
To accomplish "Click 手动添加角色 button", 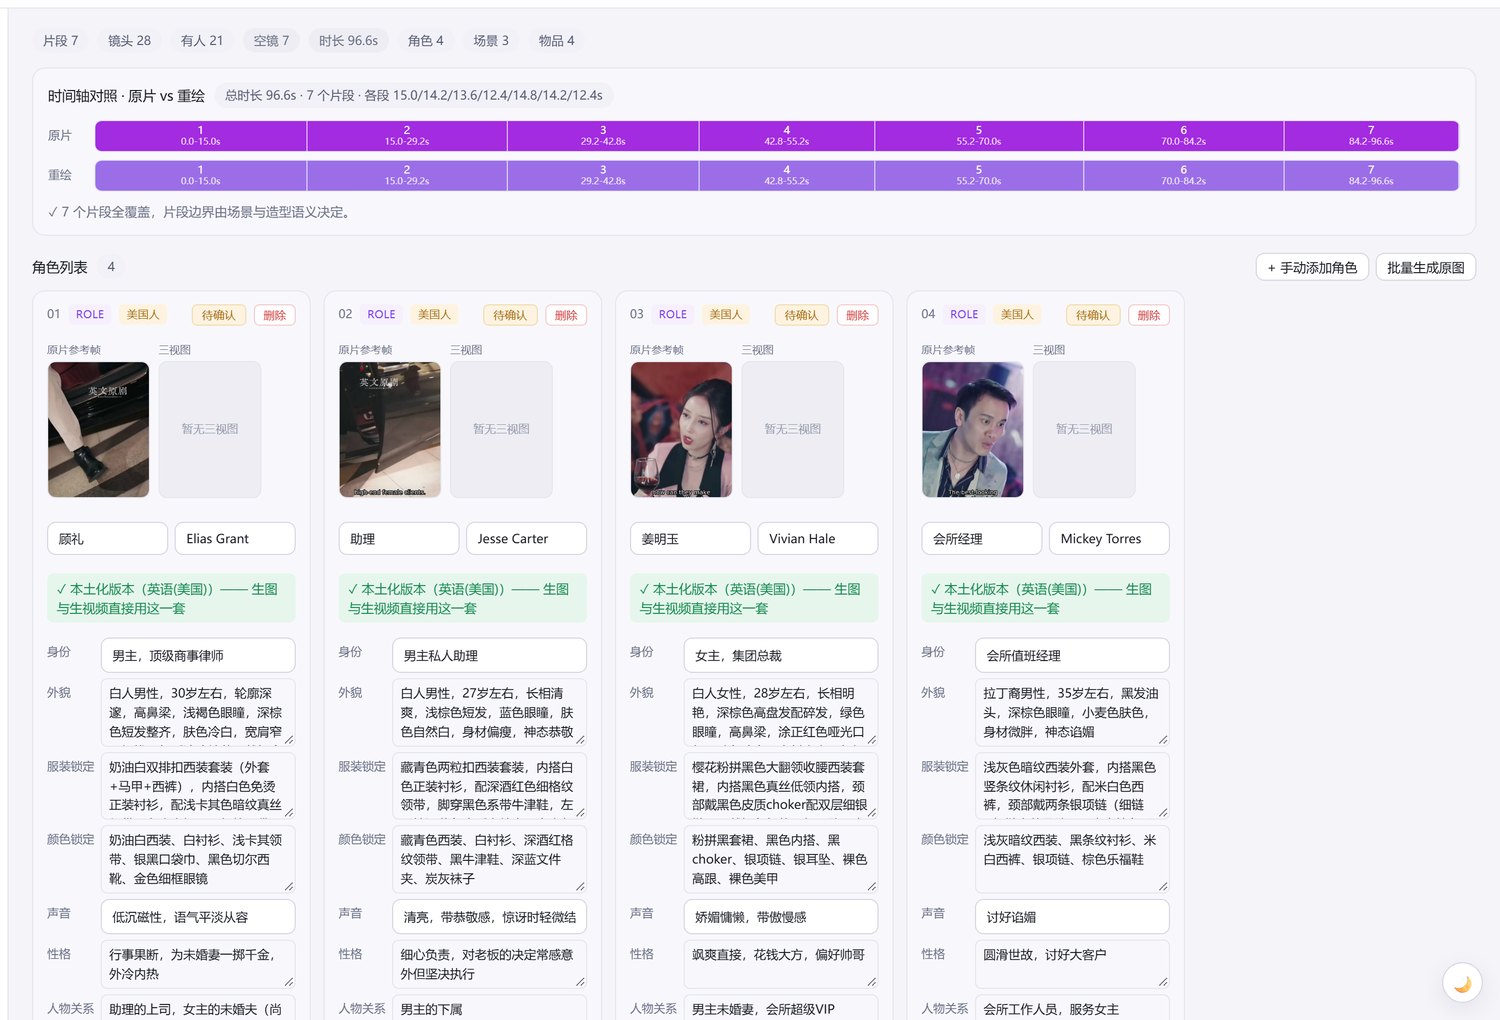I will tap(1312, 268).
